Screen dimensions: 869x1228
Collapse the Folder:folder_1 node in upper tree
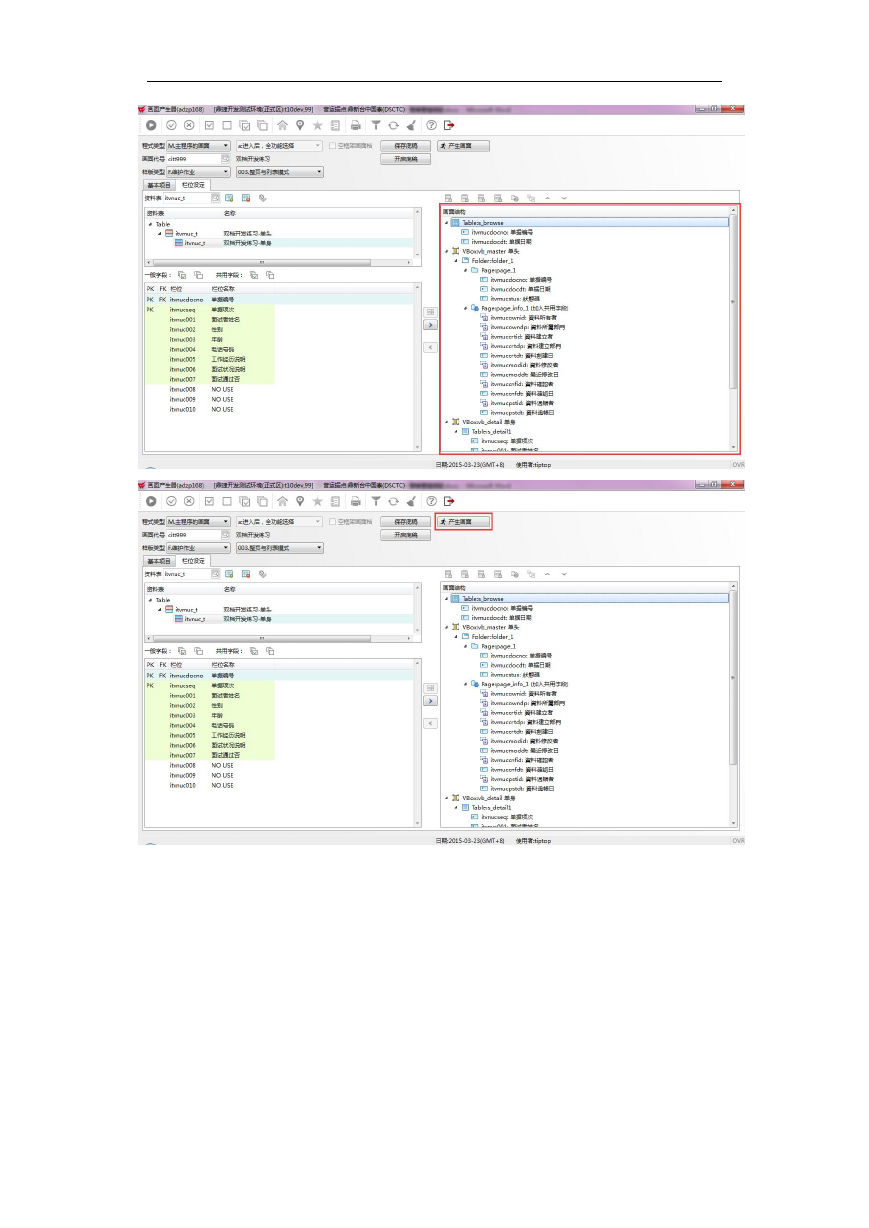tap(456, 260)
